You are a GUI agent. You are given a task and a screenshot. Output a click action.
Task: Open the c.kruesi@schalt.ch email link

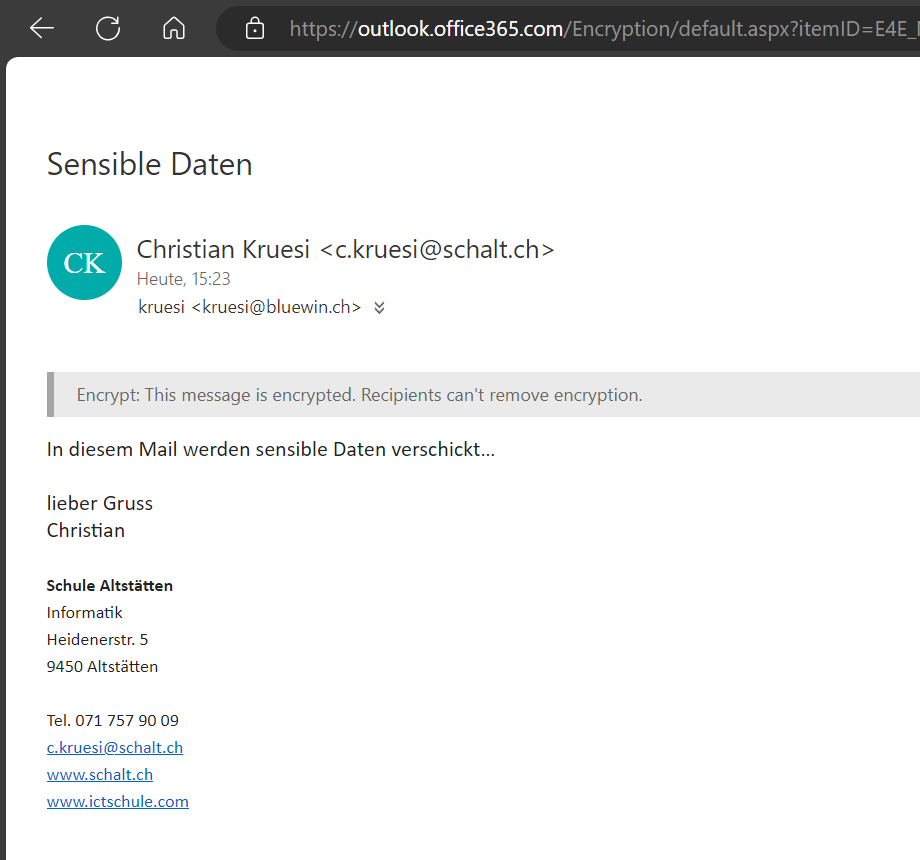click(x=115, y=747)
